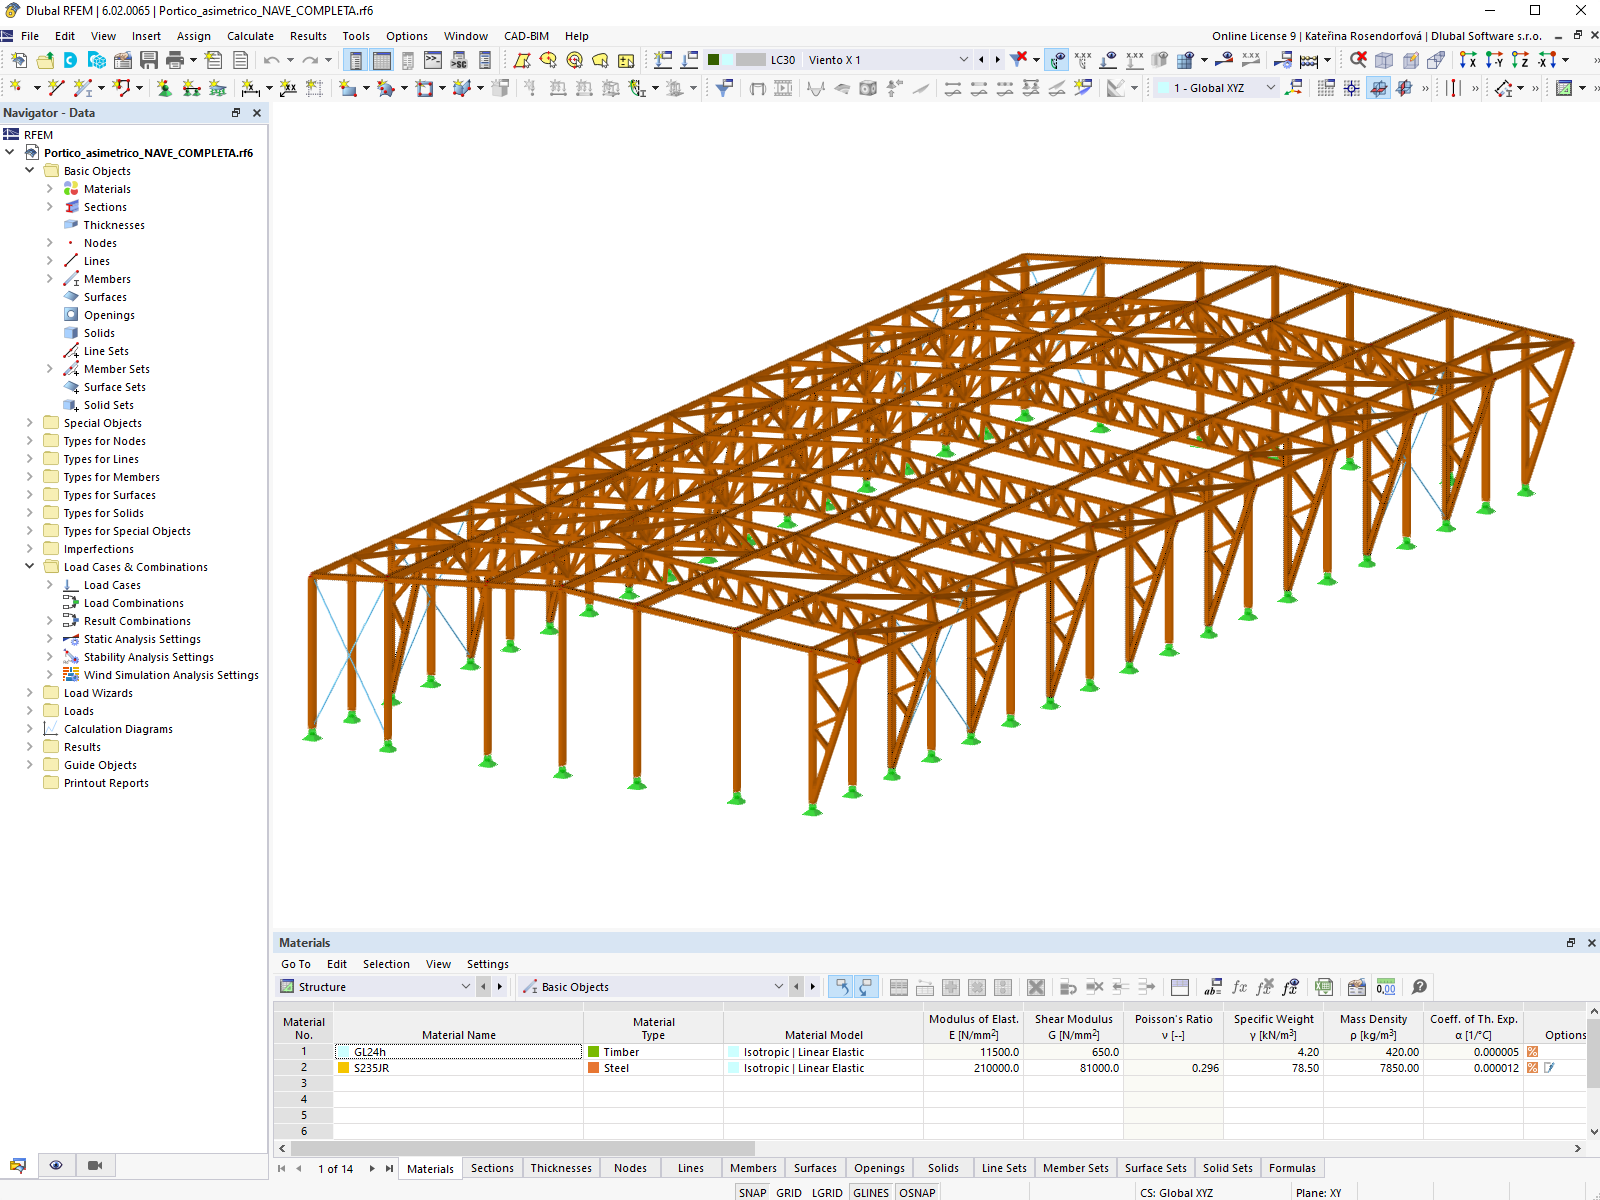Enable the SNAP toggle in the status bar
The height and width of the screenshot is (1200, 1600).
click(752, 1191)
